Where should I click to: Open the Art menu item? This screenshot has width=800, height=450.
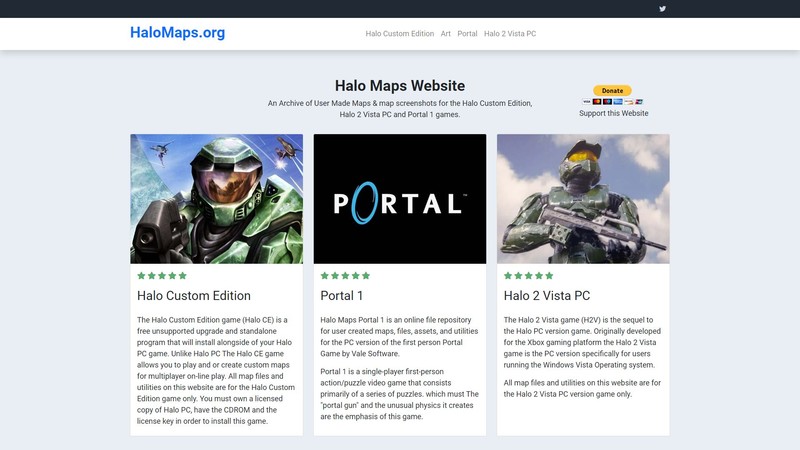click(445, 33)
